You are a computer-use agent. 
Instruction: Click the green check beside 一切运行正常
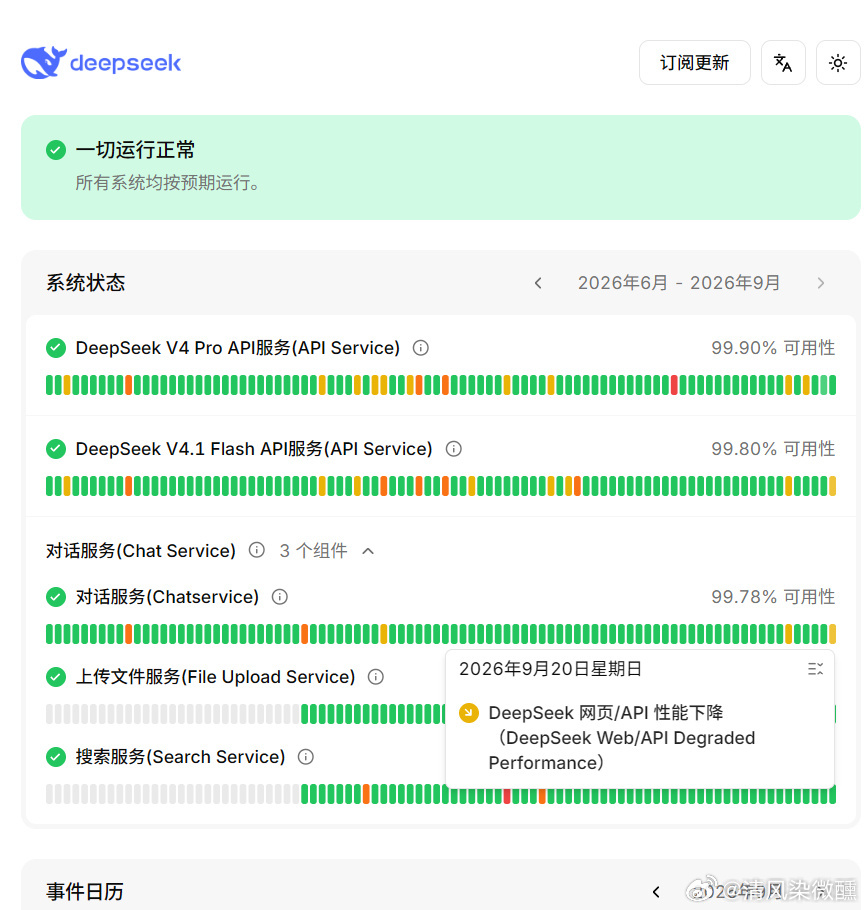click(56, 150)
